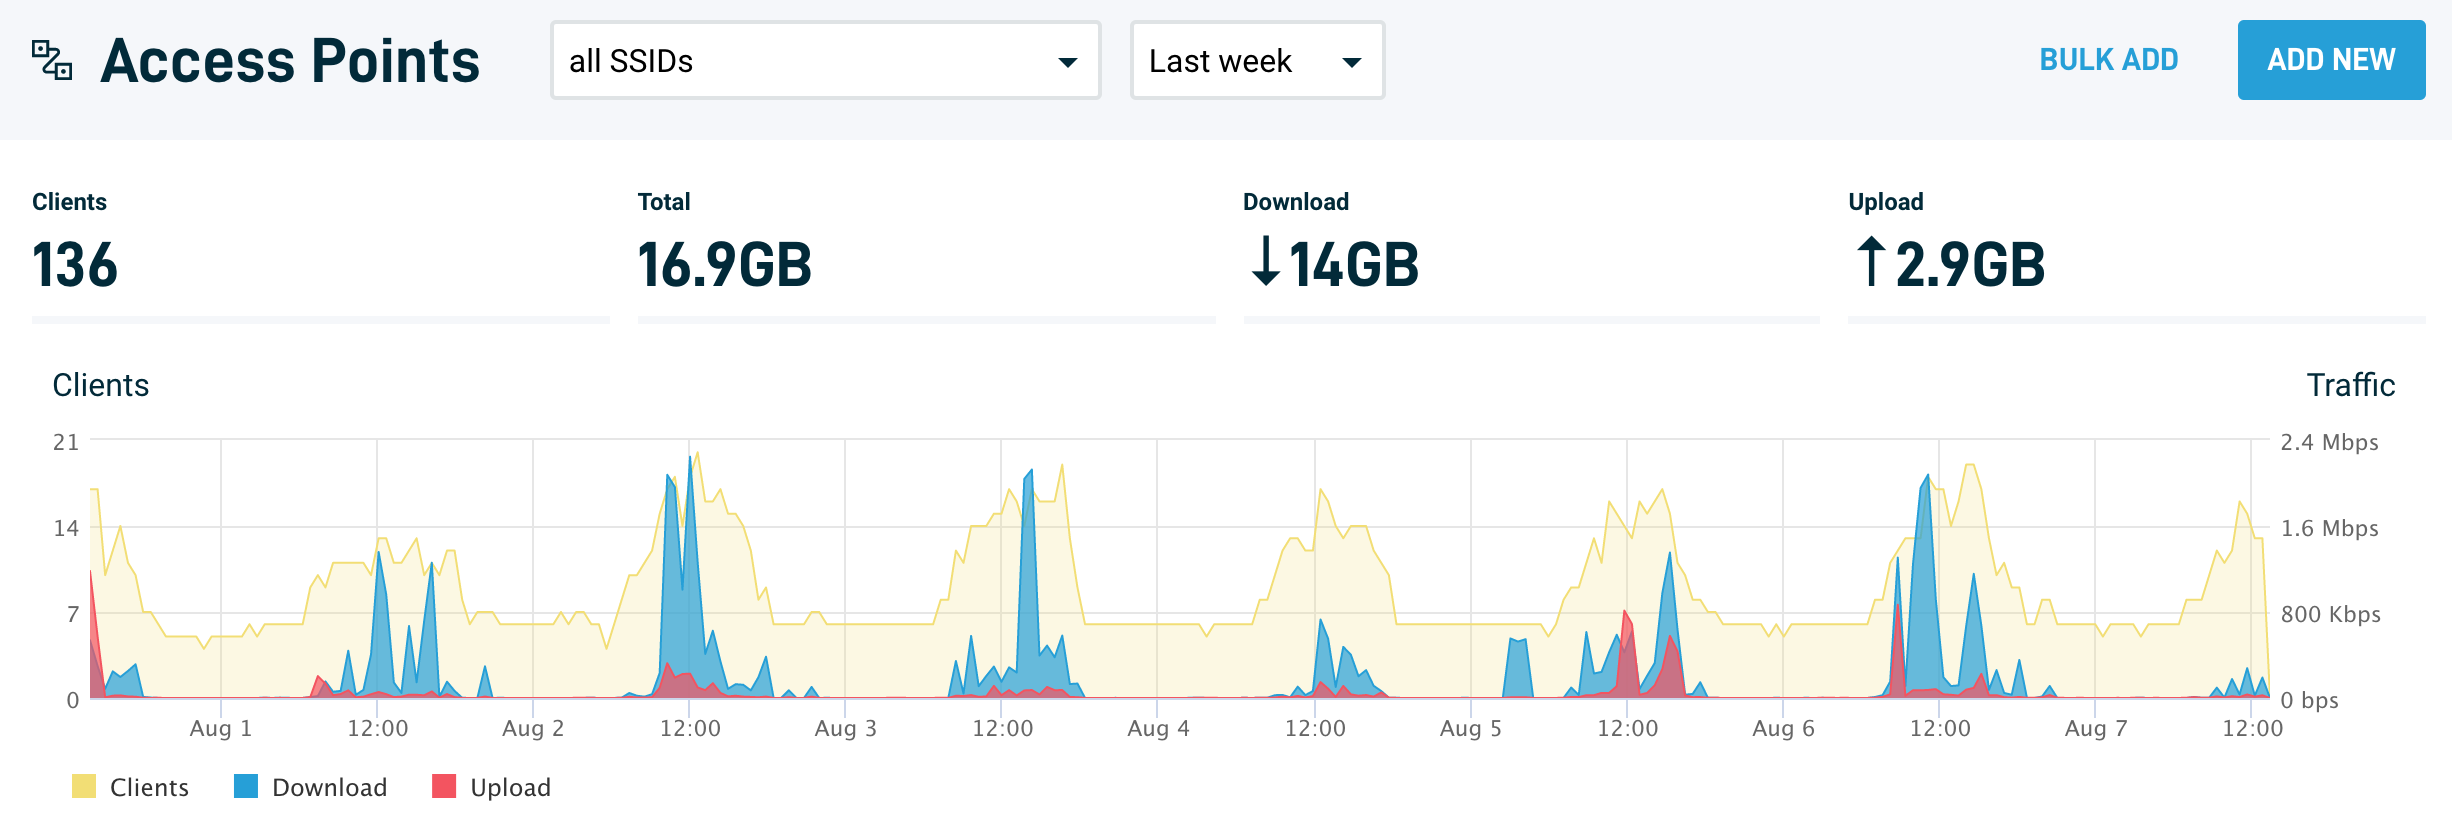This screenshot has height=830, width=2452.
Task: Toggle the Download legend blue swatch
Action: [x=246, y=786]
